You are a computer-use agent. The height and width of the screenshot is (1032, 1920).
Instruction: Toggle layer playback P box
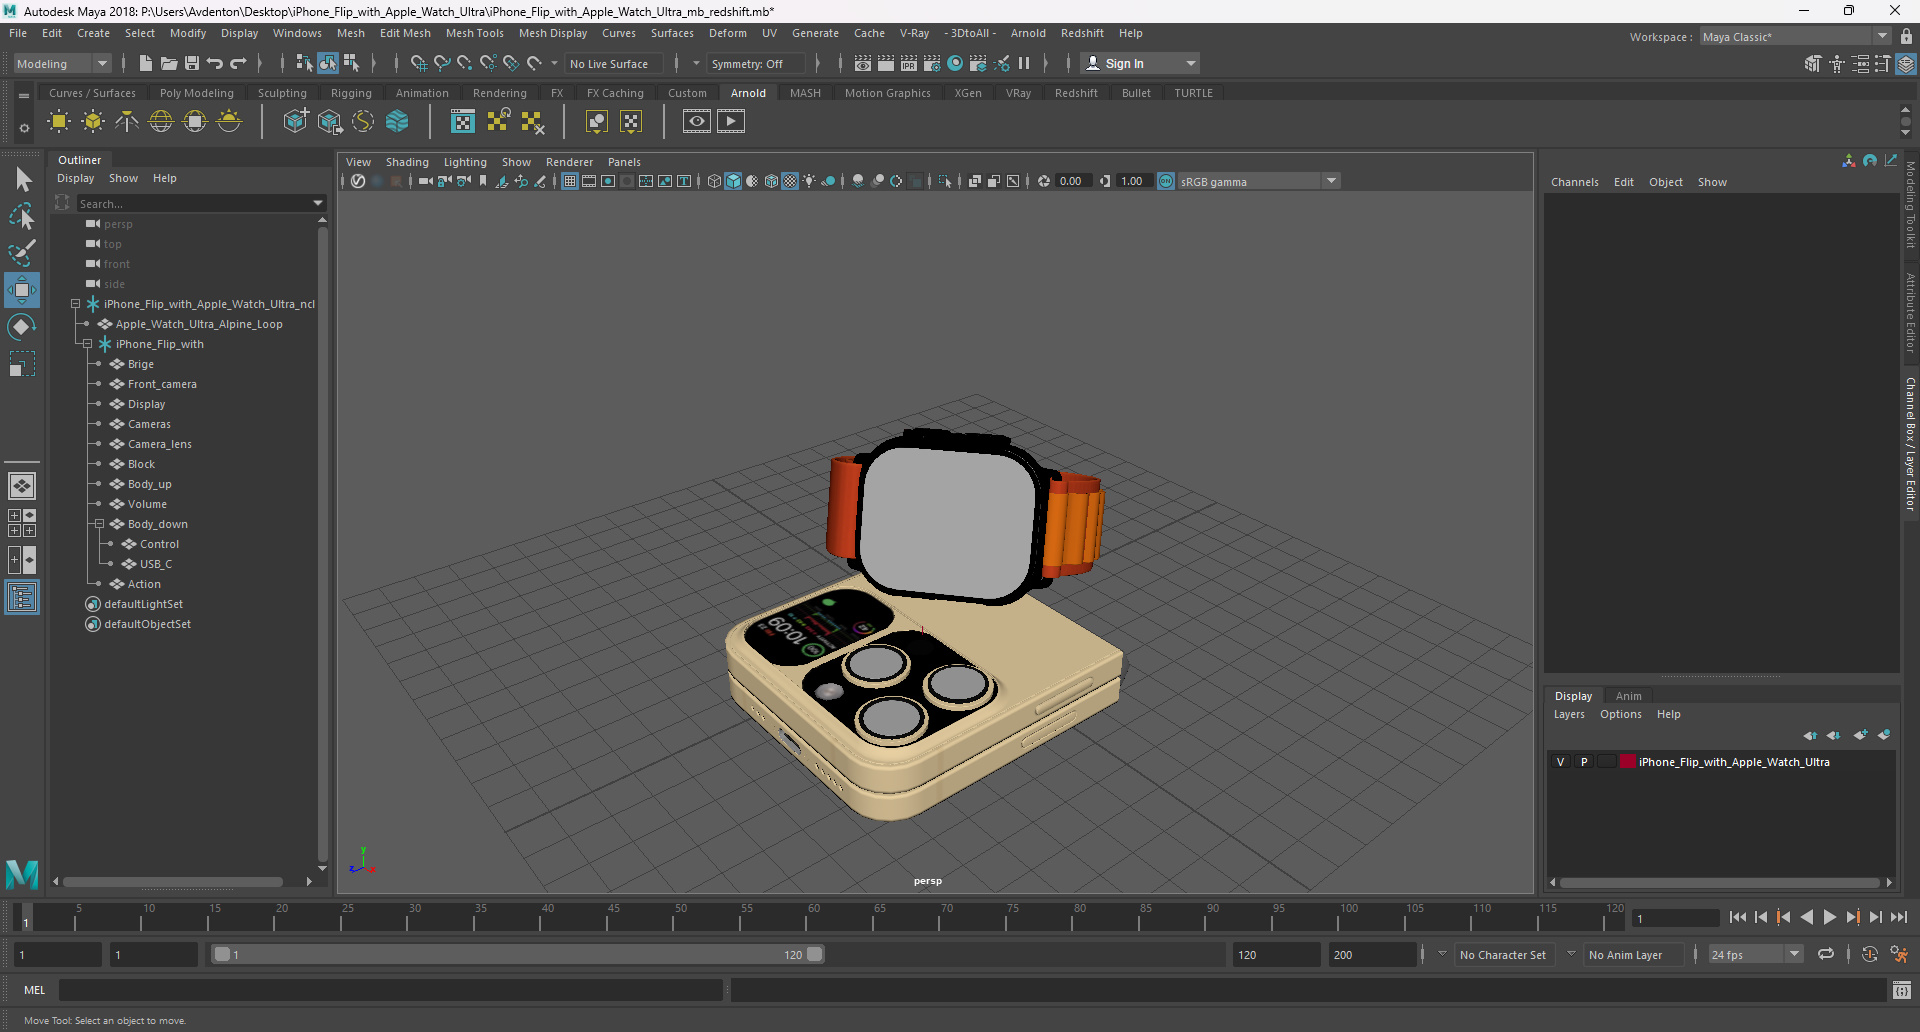coord(1584,762)
